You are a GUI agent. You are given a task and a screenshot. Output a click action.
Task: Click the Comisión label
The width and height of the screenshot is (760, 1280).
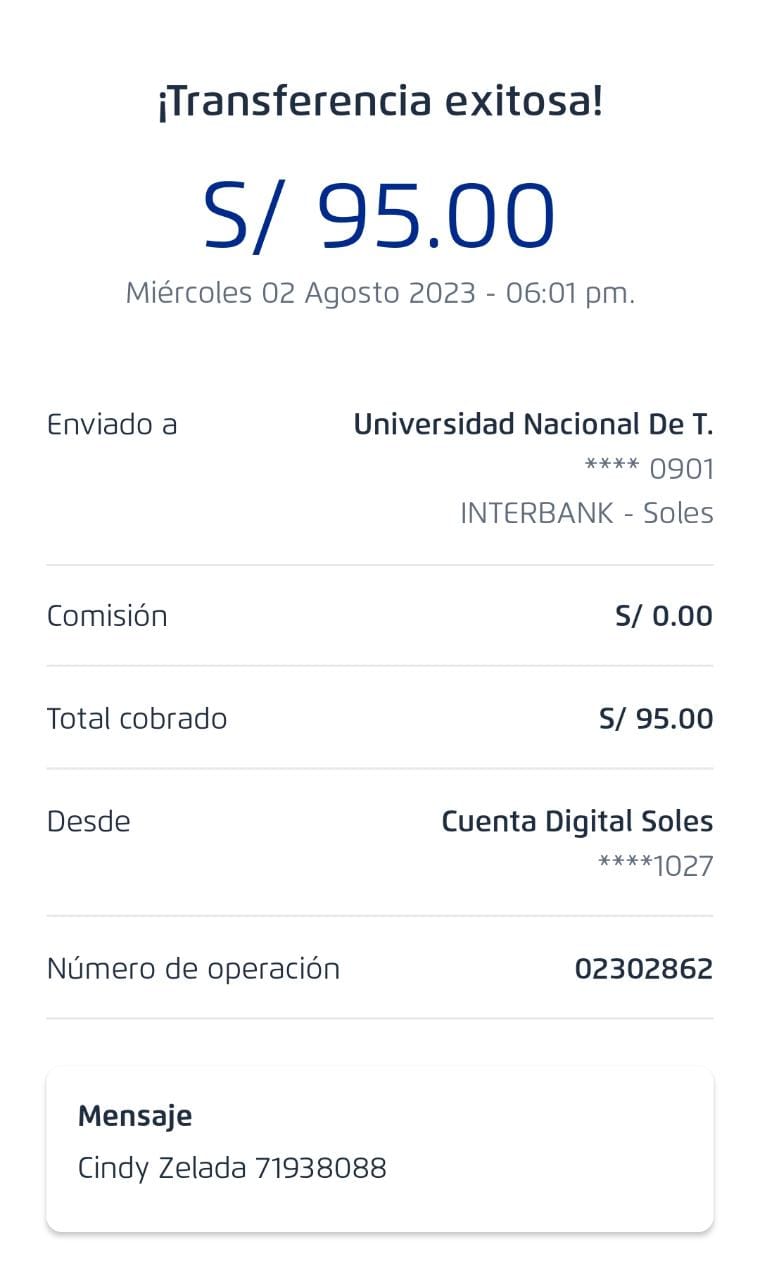[x=107, y=616]
